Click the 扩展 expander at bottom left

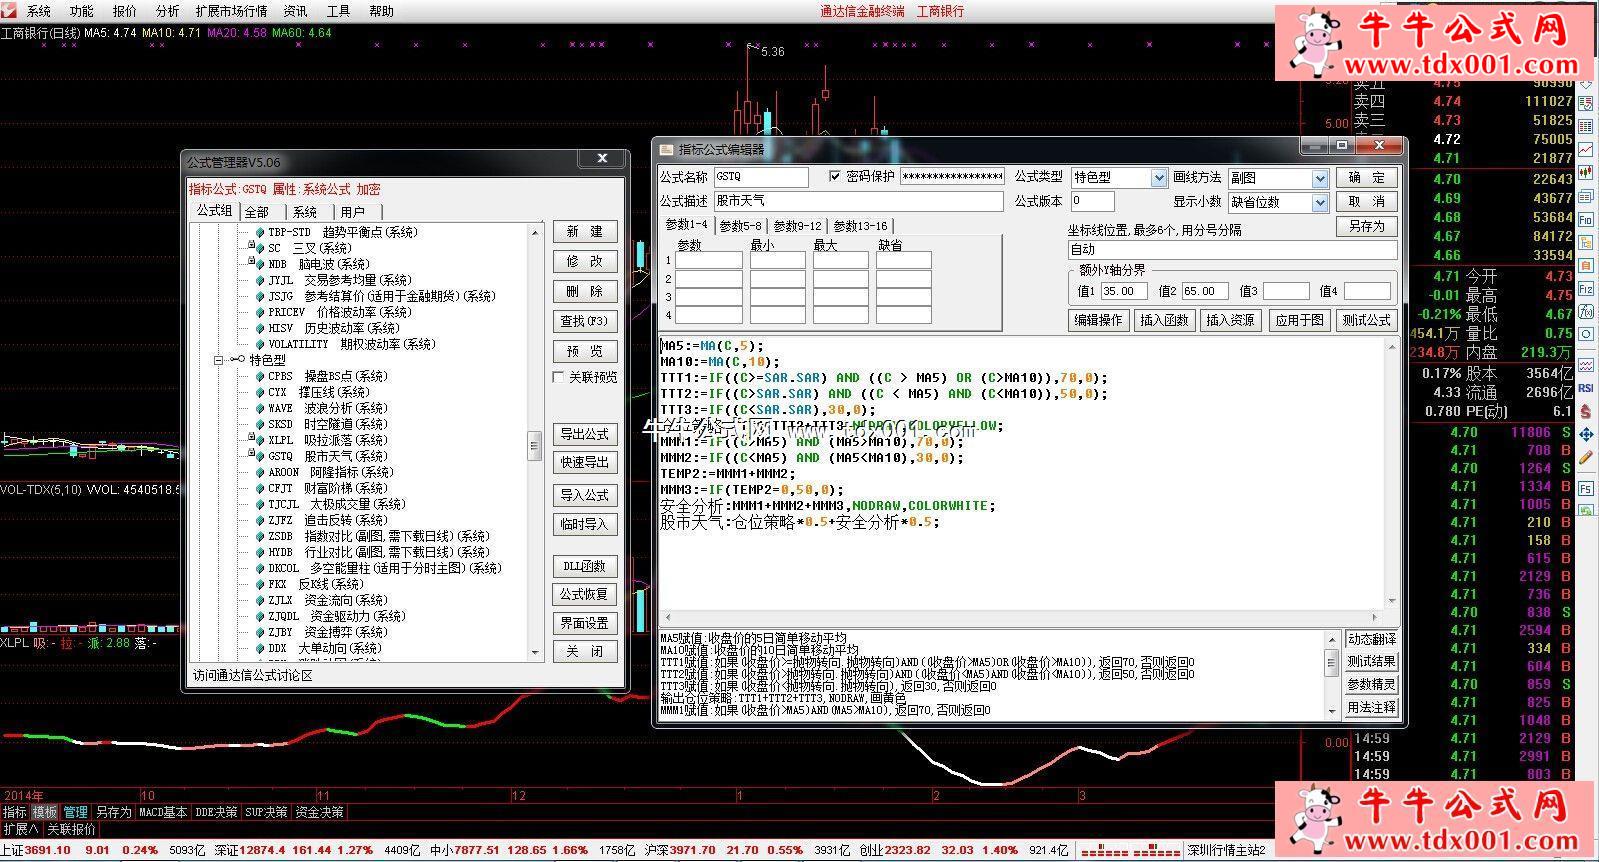pyautogui.click(x=20, y=829)
